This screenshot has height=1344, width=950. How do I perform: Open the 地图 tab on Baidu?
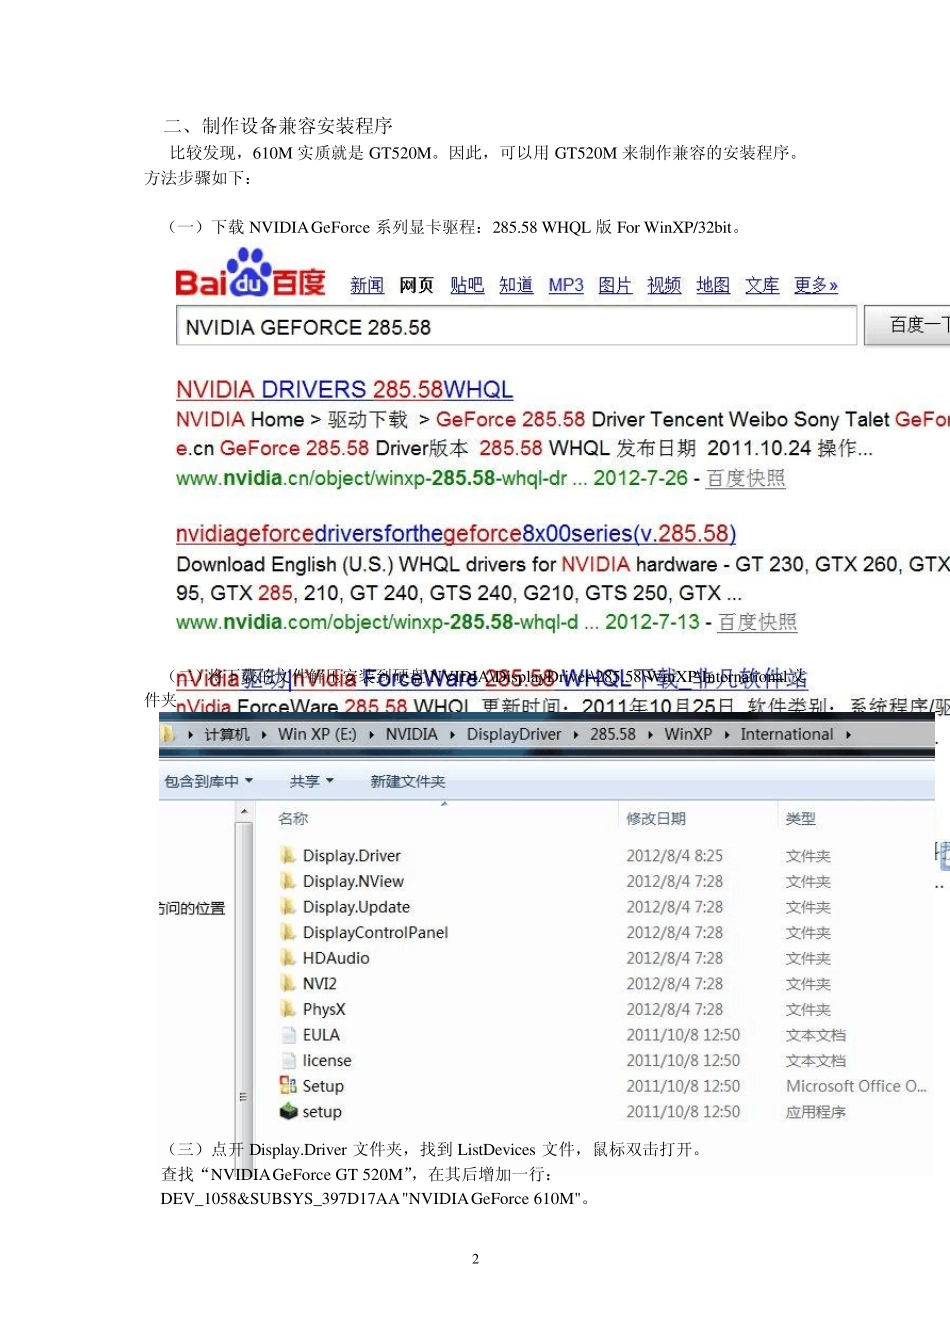point(713,285)
